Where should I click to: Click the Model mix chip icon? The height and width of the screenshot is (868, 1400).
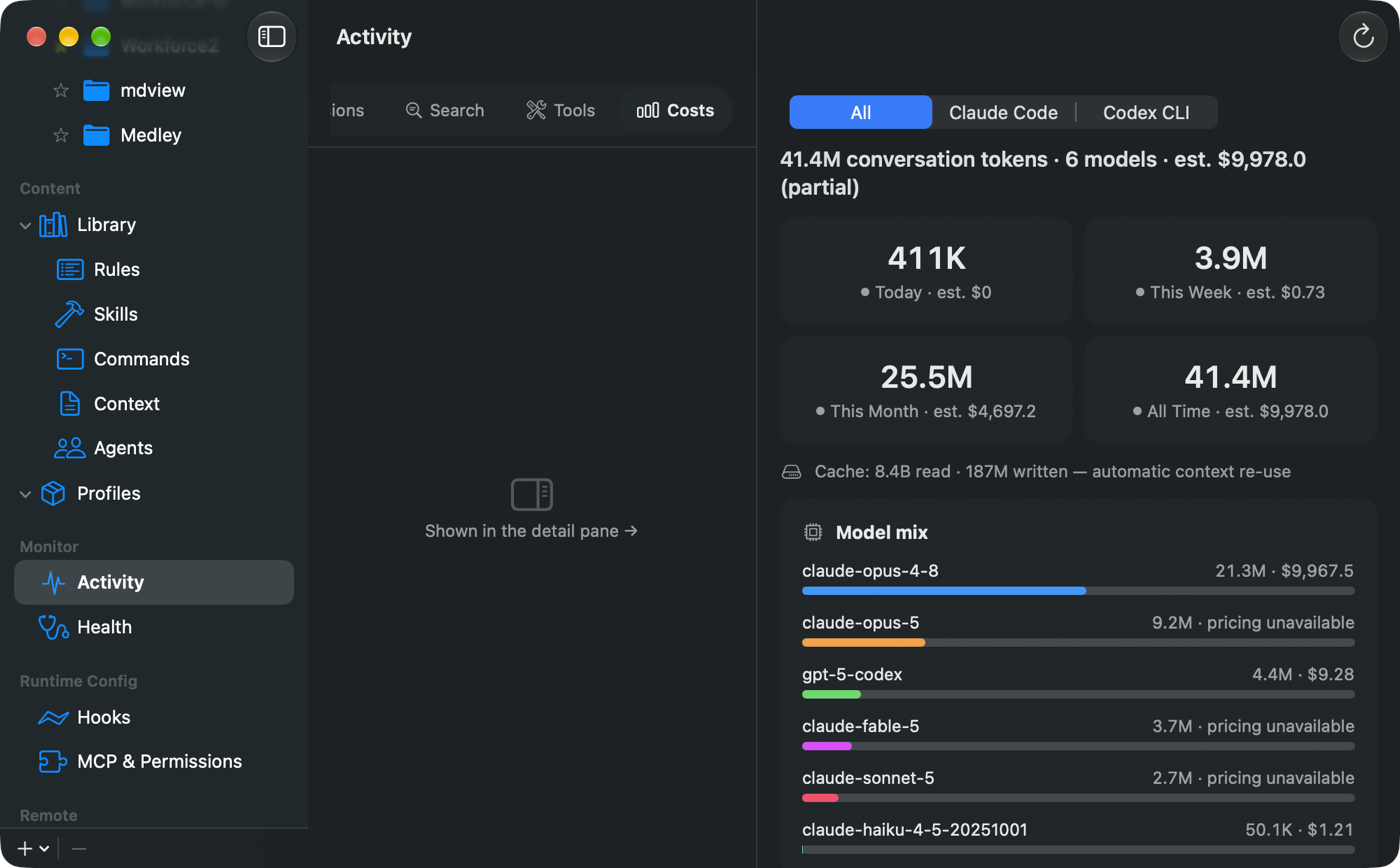click(x=813, y=533)
